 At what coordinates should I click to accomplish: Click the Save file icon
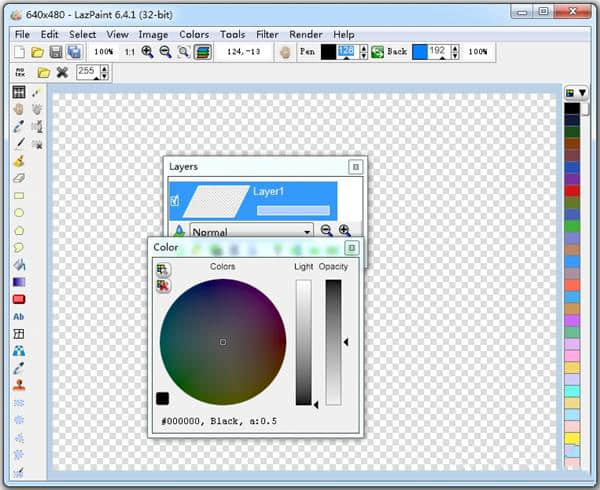coord(56,52)
